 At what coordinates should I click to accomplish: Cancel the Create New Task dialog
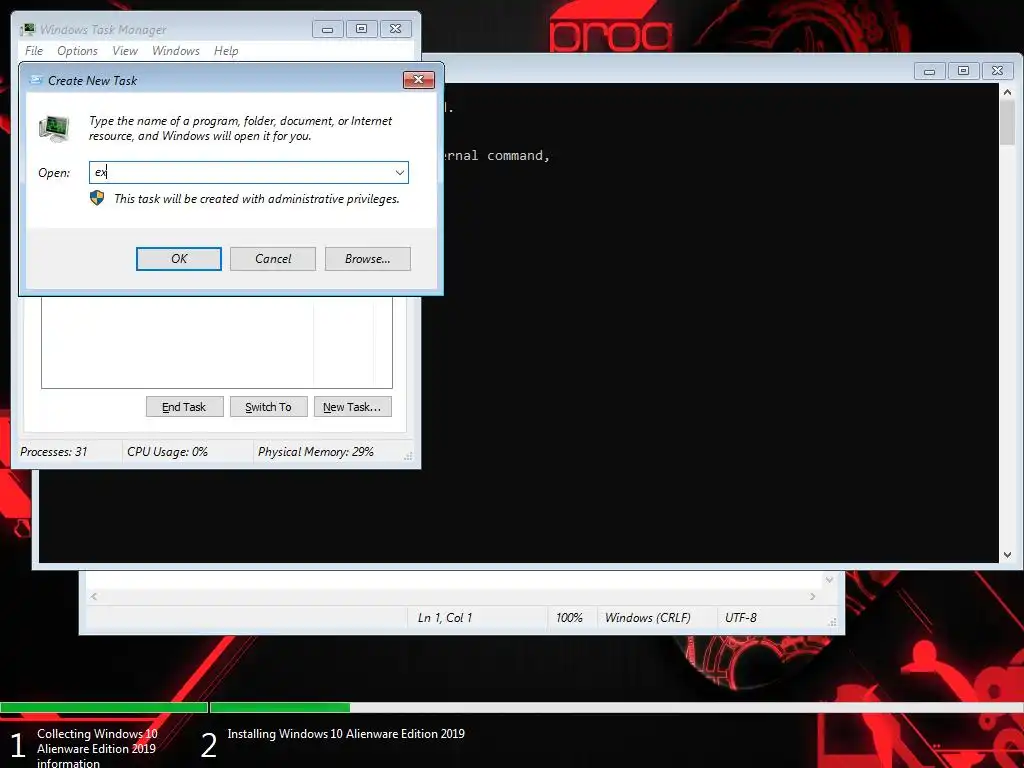point(273,259)
